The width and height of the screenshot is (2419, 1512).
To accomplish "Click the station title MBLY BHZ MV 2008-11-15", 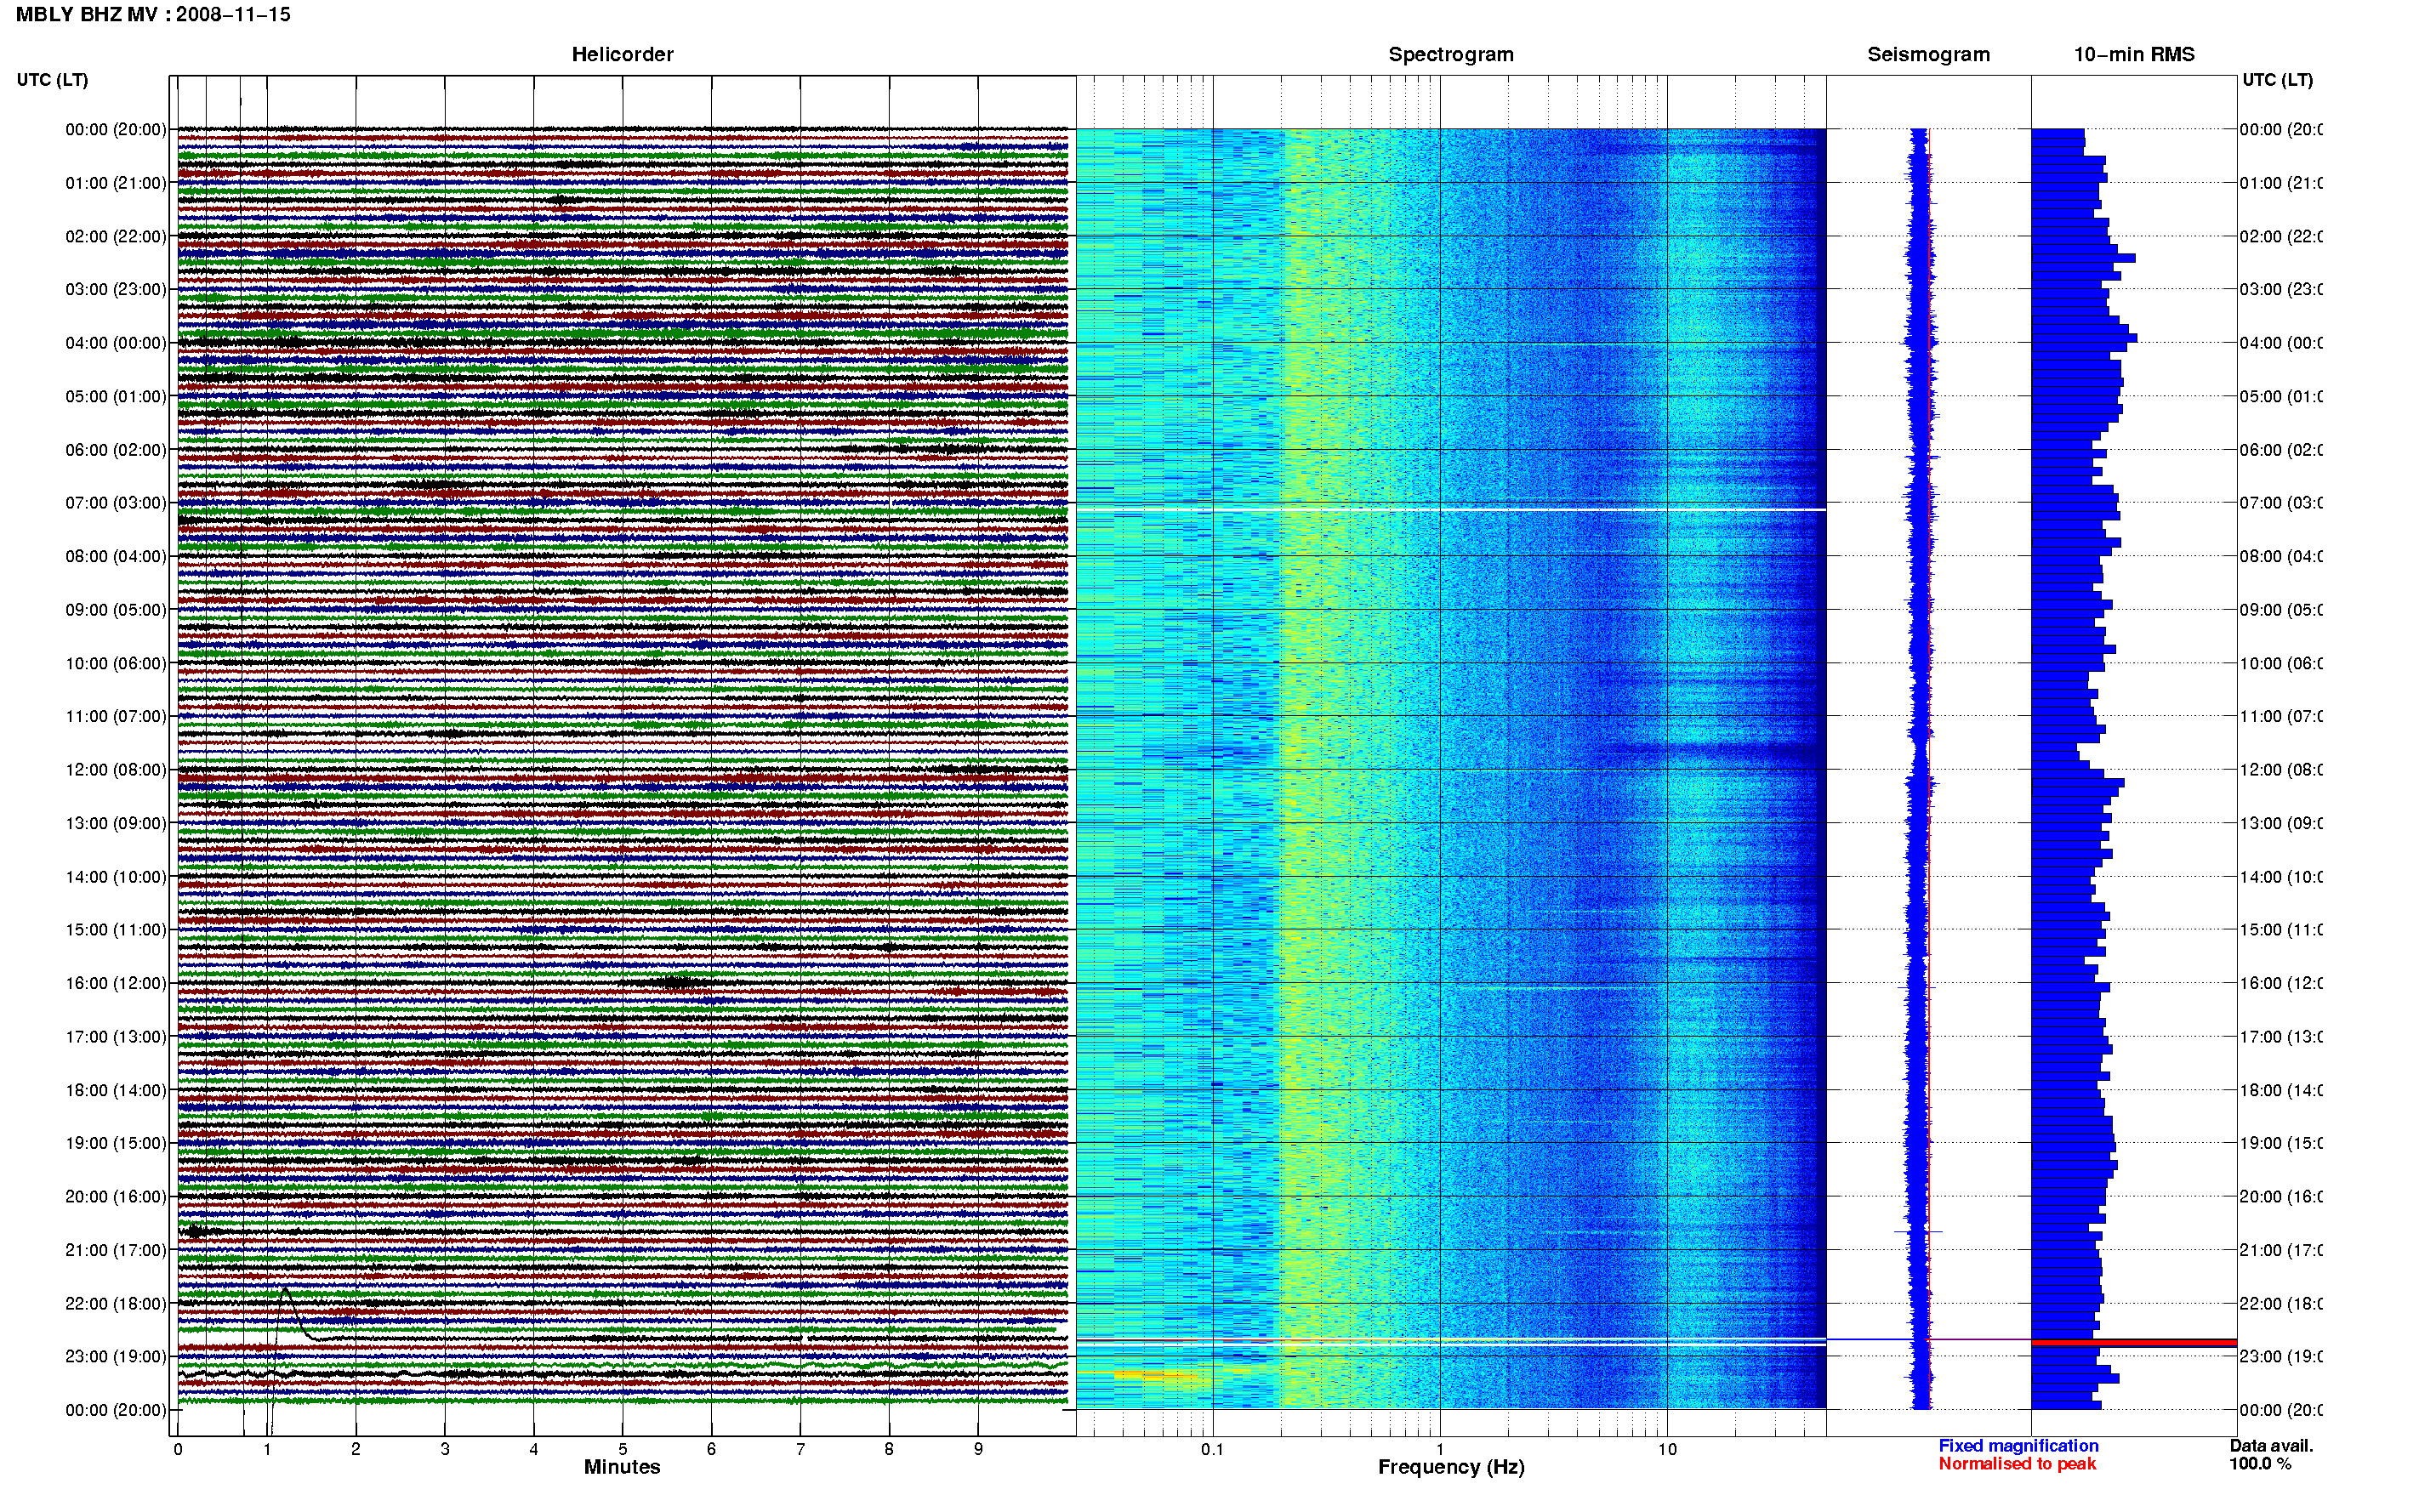I will click(153, 15).
